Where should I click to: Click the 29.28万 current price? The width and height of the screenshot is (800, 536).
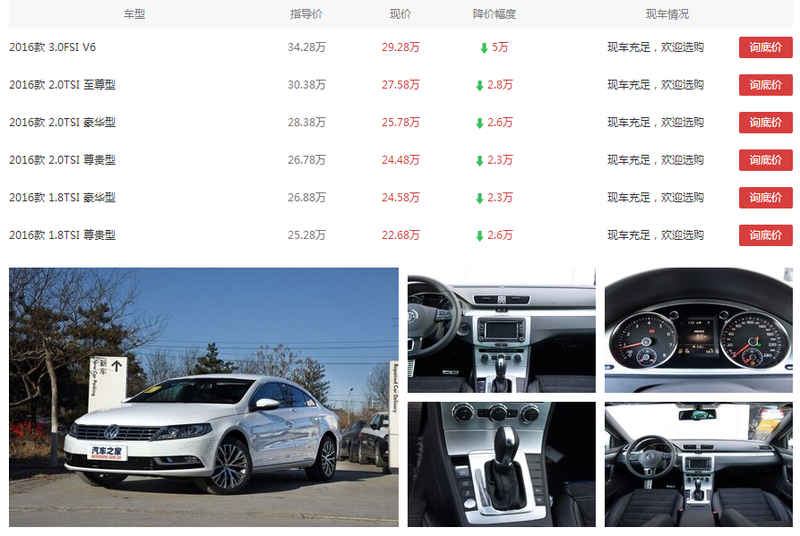click(x=401, y=47)
